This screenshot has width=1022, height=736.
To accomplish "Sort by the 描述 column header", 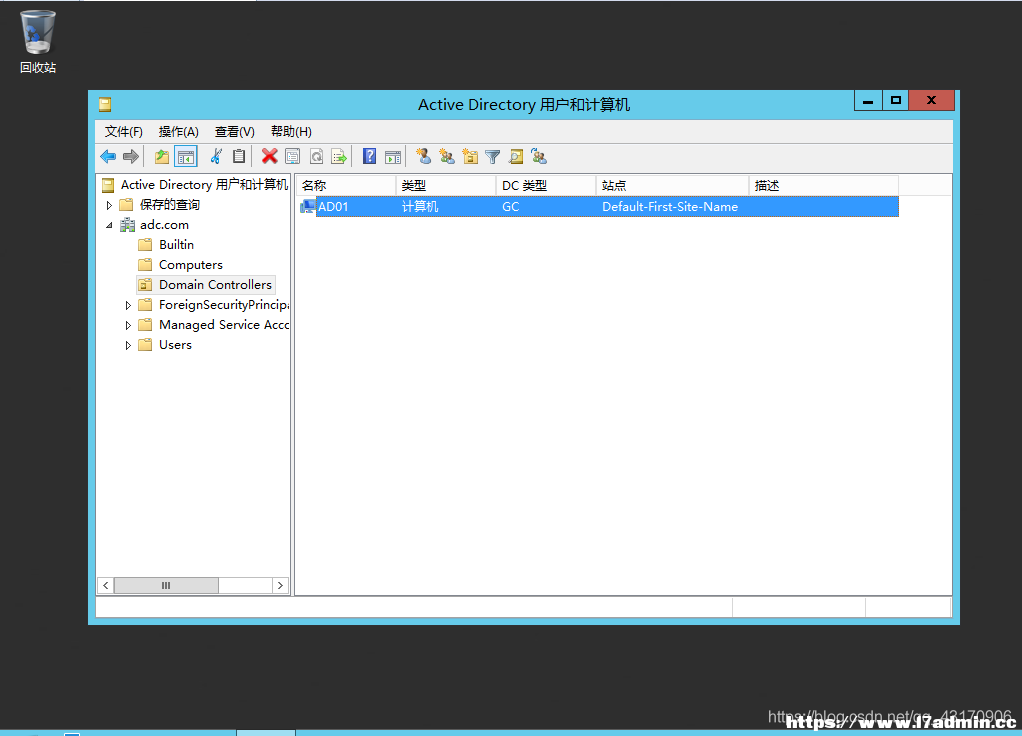I will [x=824, y=186].
